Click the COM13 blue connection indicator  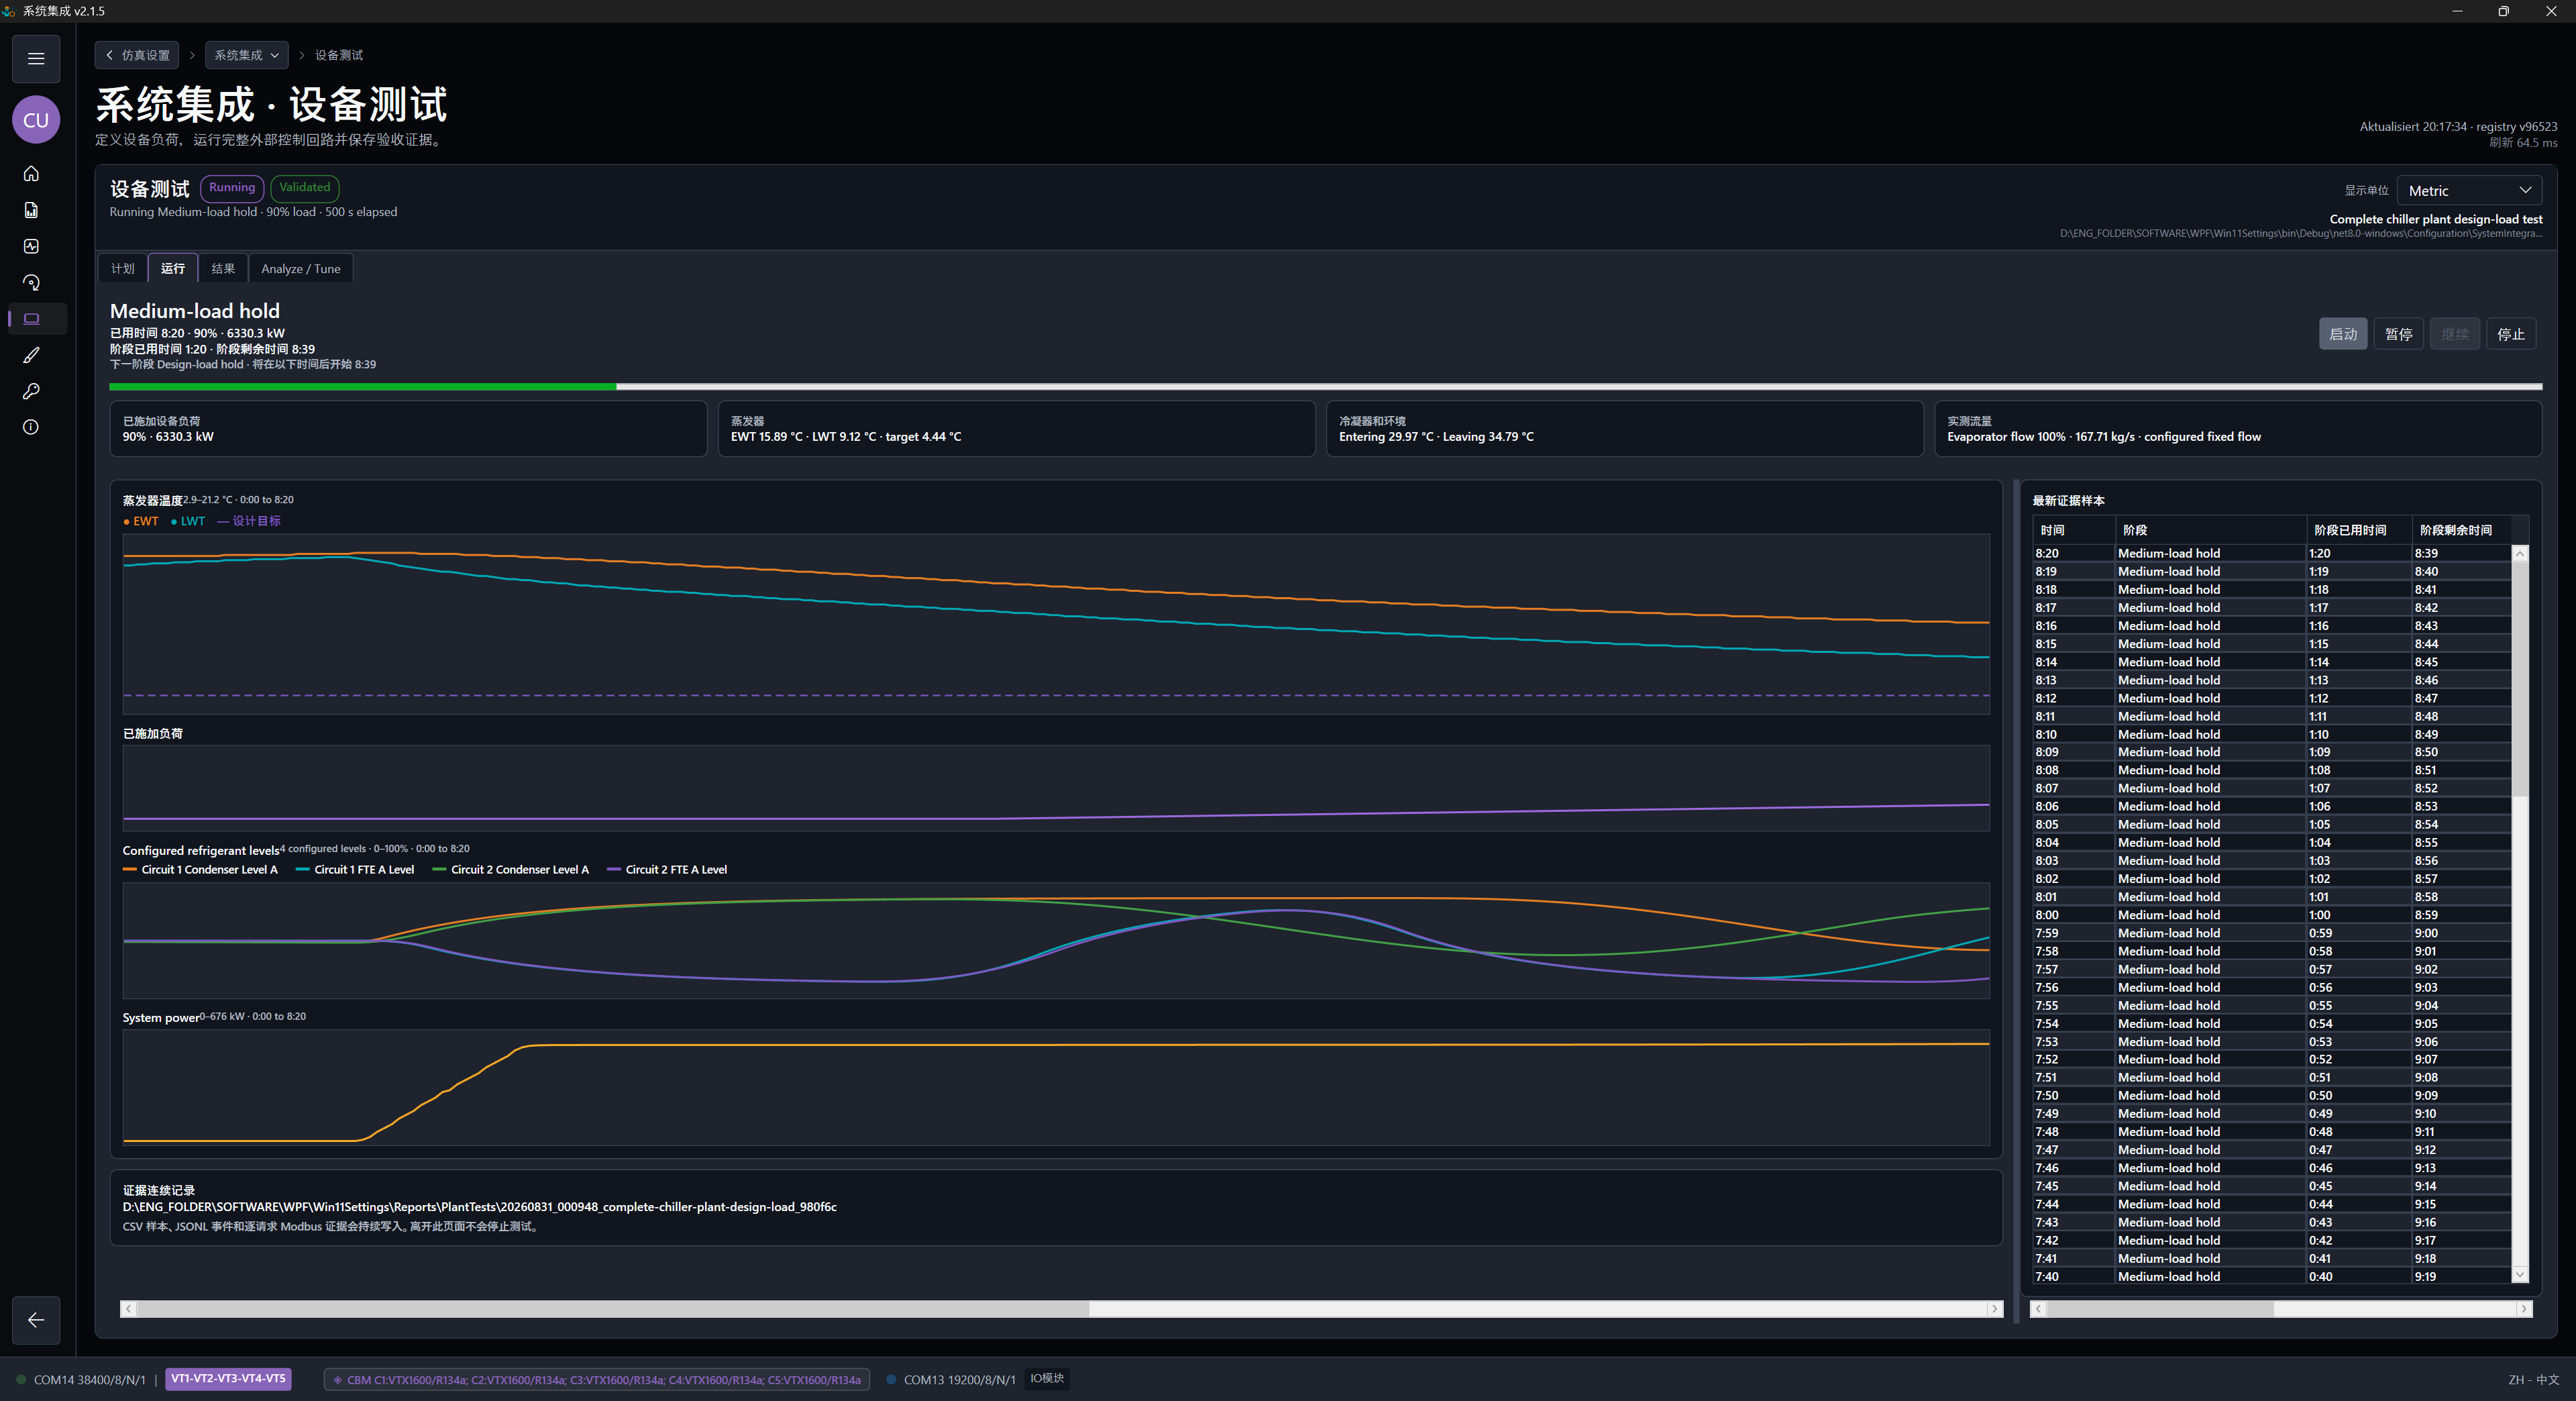(x=891, y=1379)
